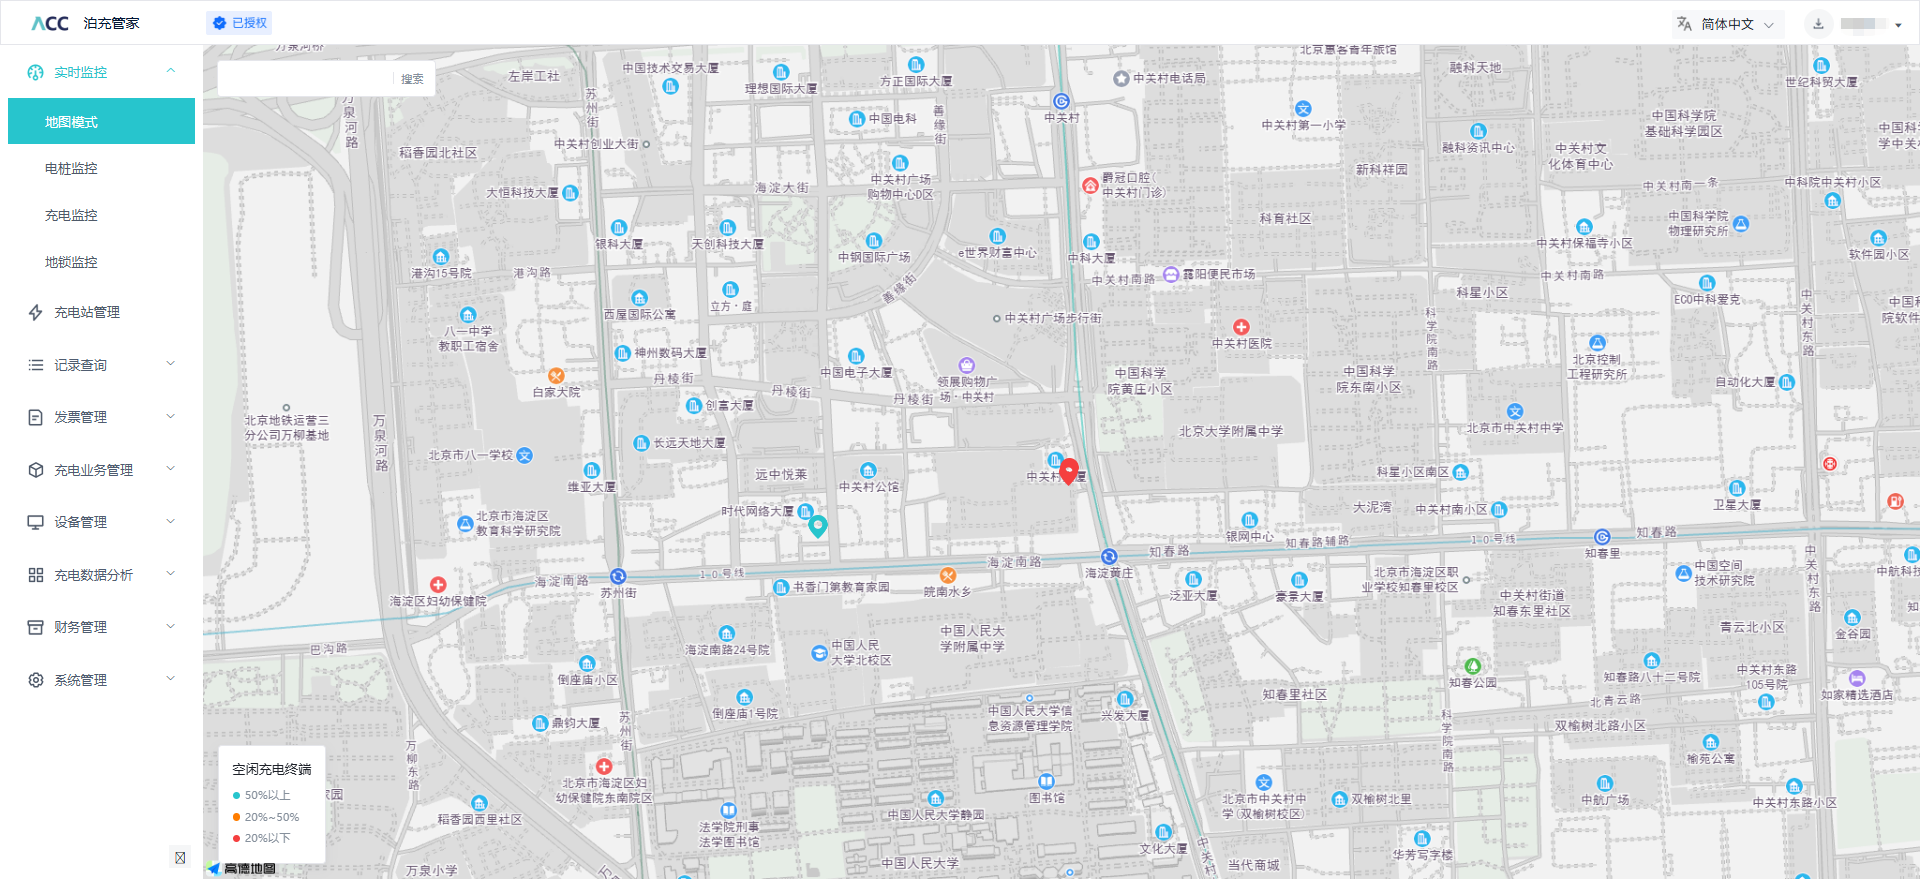The width and height of the screenshot is (1920, 879).
Task: Click the 北京市八一学校 school icon
Action: (x=525, y=455)
